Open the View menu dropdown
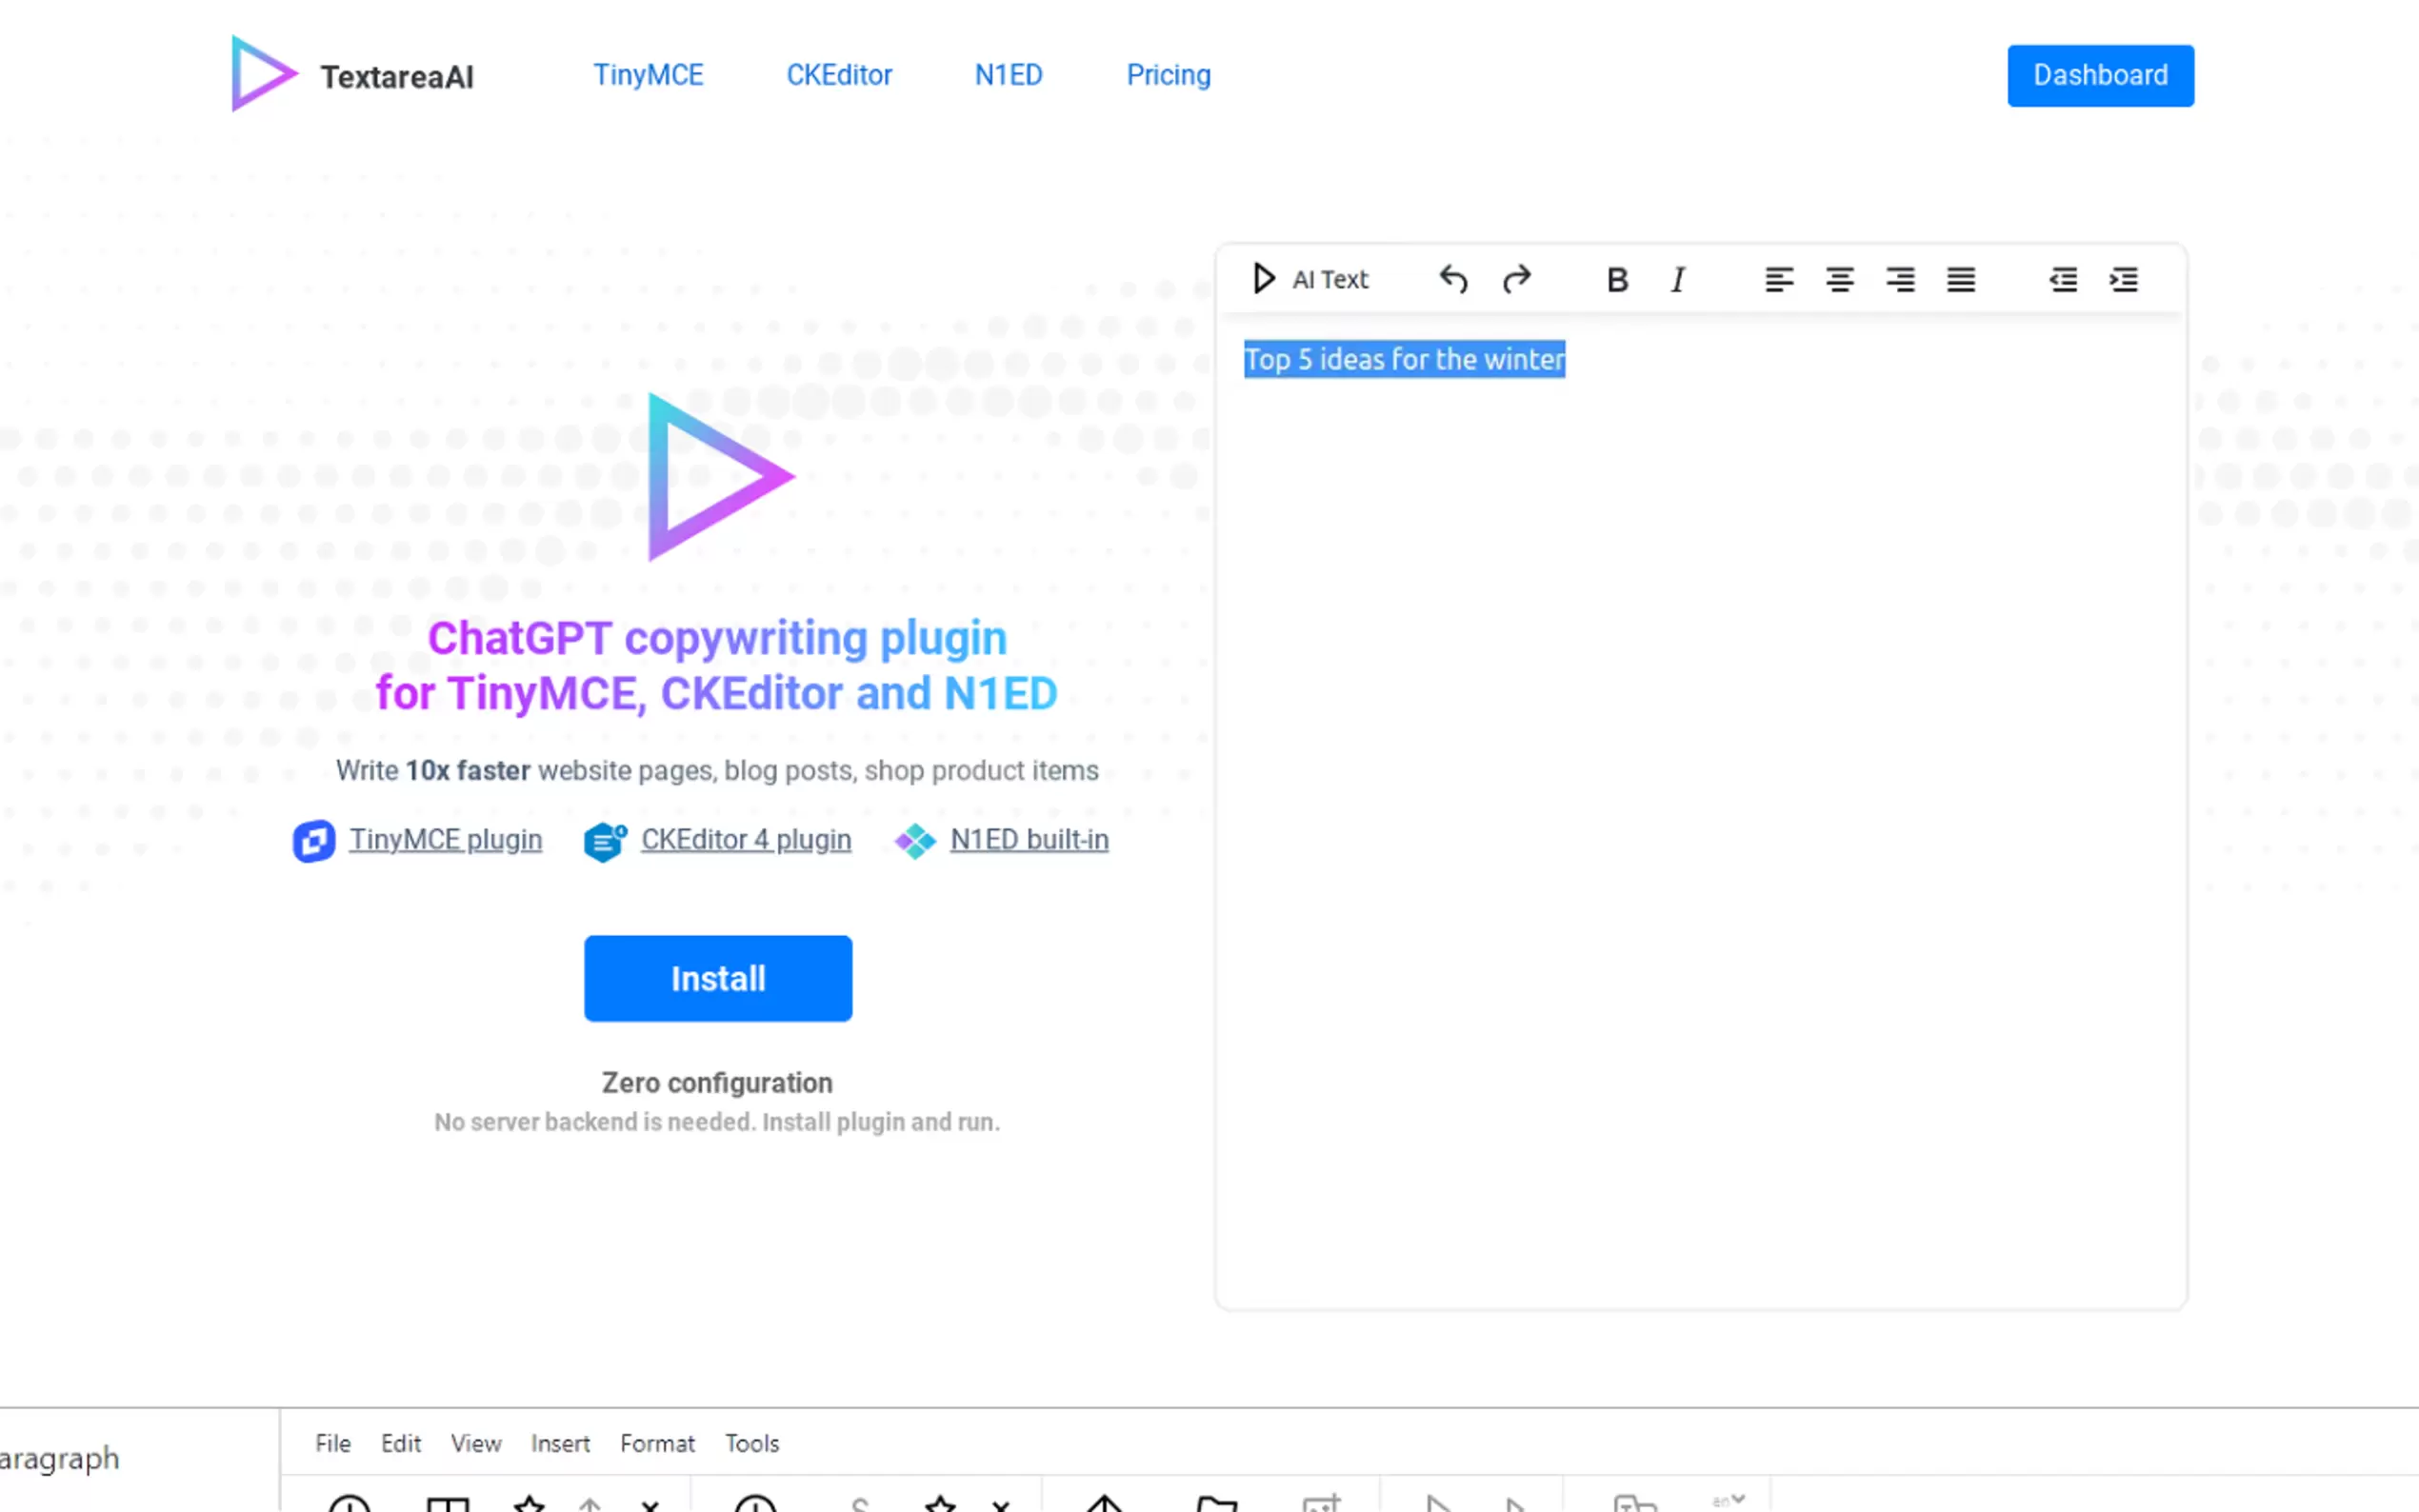This screenshot has width=2419, height=1512. click(476, 1443)
